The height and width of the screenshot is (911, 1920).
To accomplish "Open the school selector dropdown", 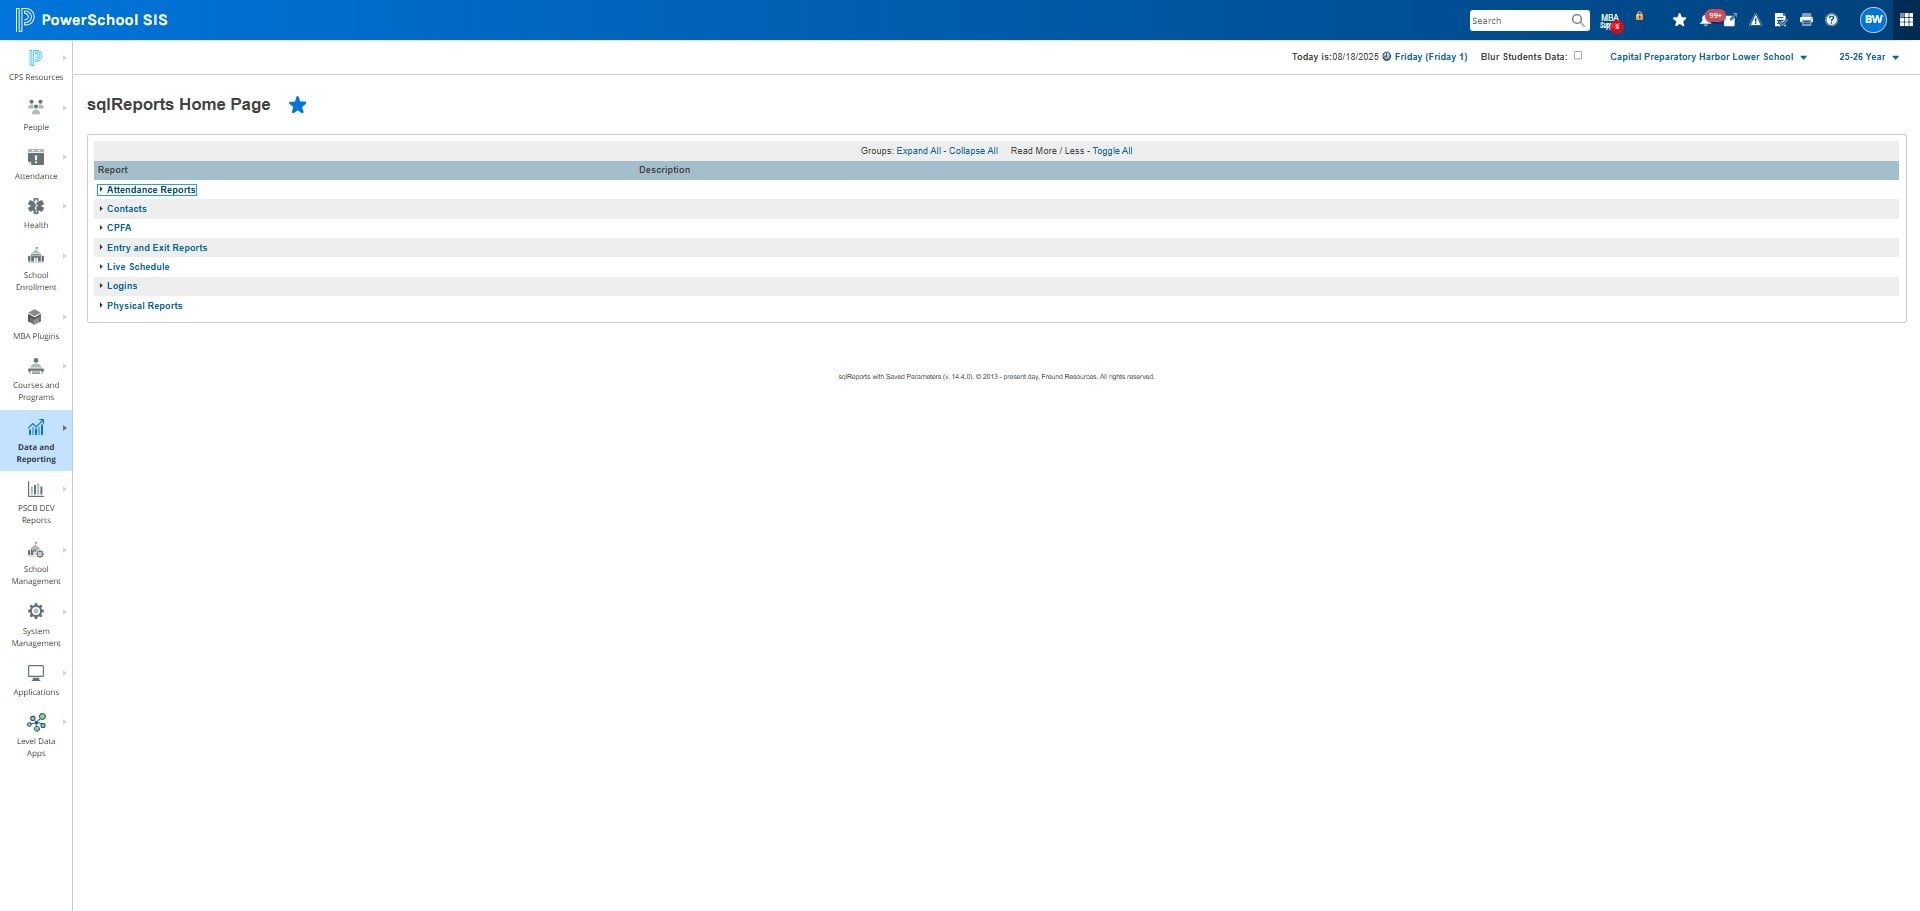I will click(x=1708, y=57).
